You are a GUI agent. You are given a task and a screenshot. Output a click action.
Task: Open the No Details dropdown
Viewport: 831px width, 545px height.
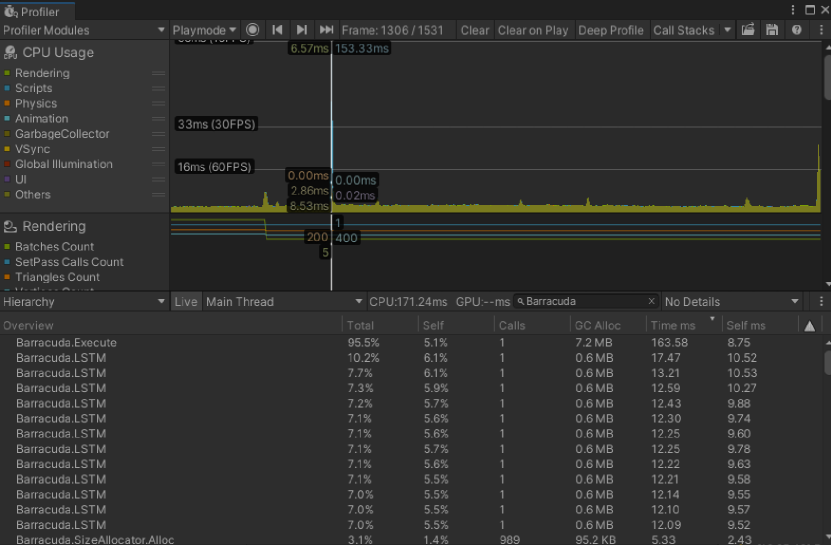732,301
